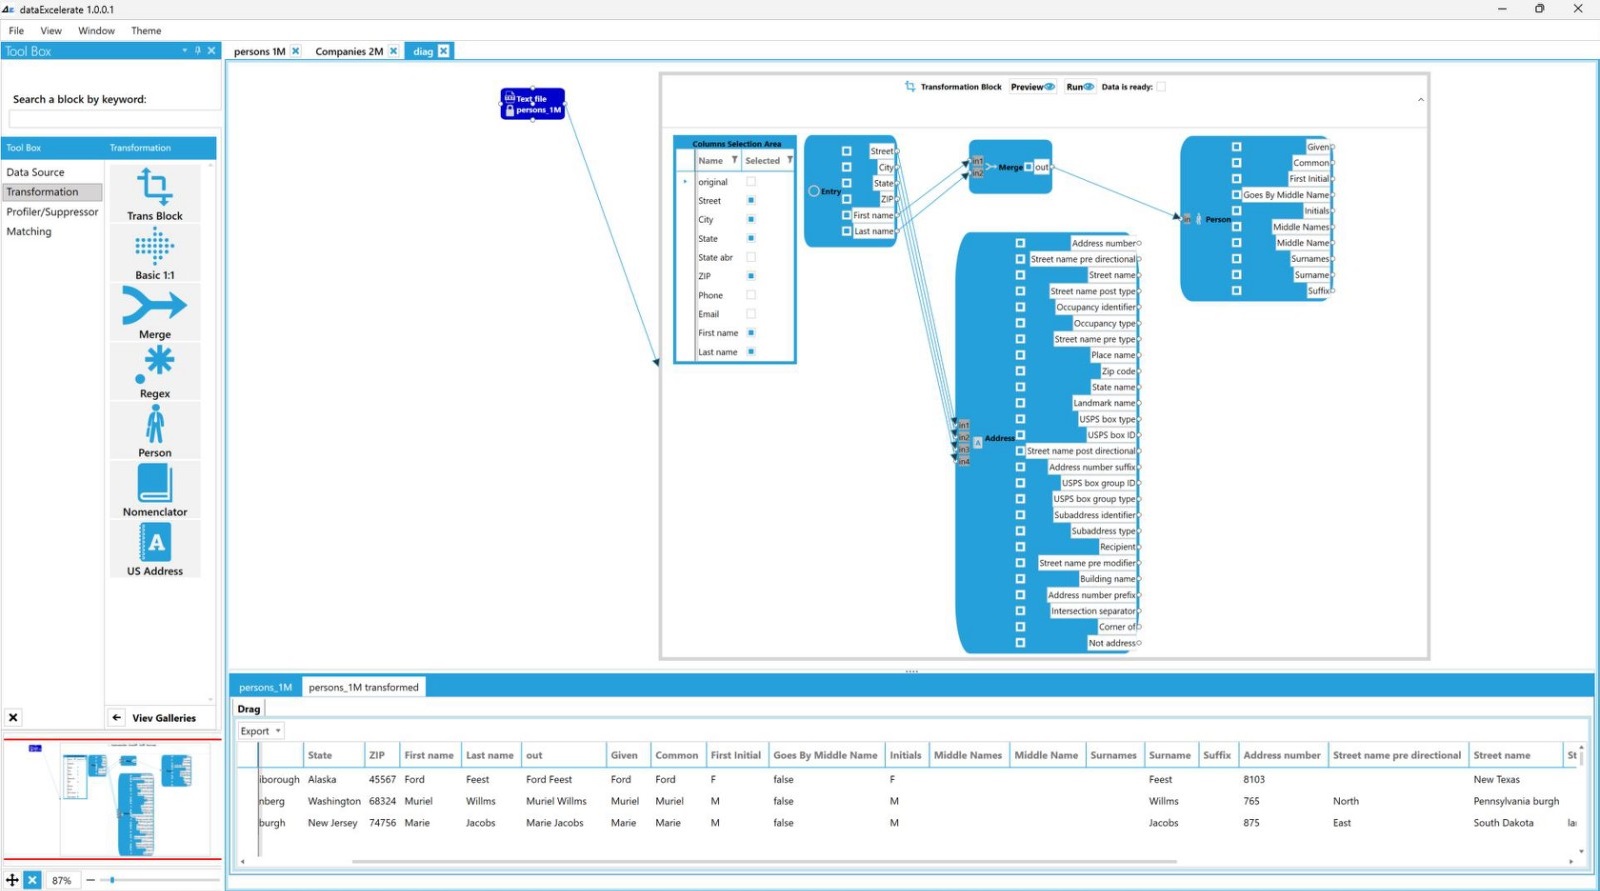The height and width of the screenshot is (891, 1600).
Task: Collapse the Transformation Block header panel
Action: (x=1420, y=100)
